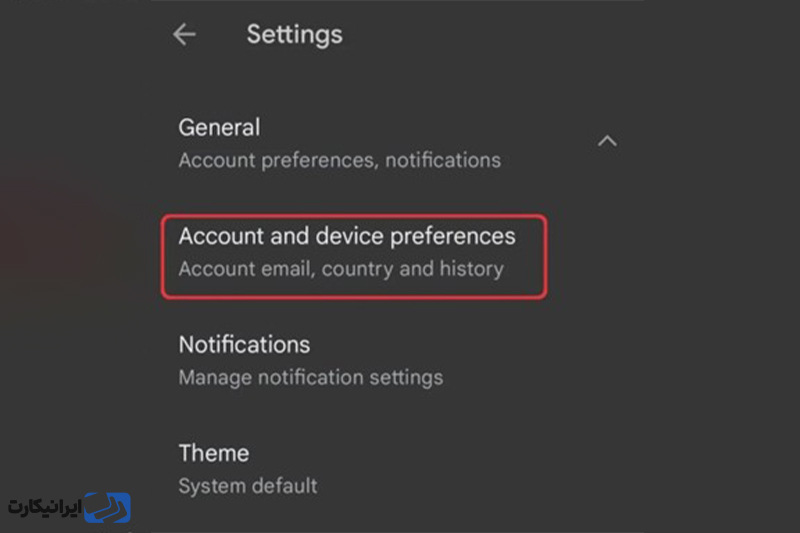
Task: Click the red highlight box border
Action: pyautogui.click(x=354, y=217)
